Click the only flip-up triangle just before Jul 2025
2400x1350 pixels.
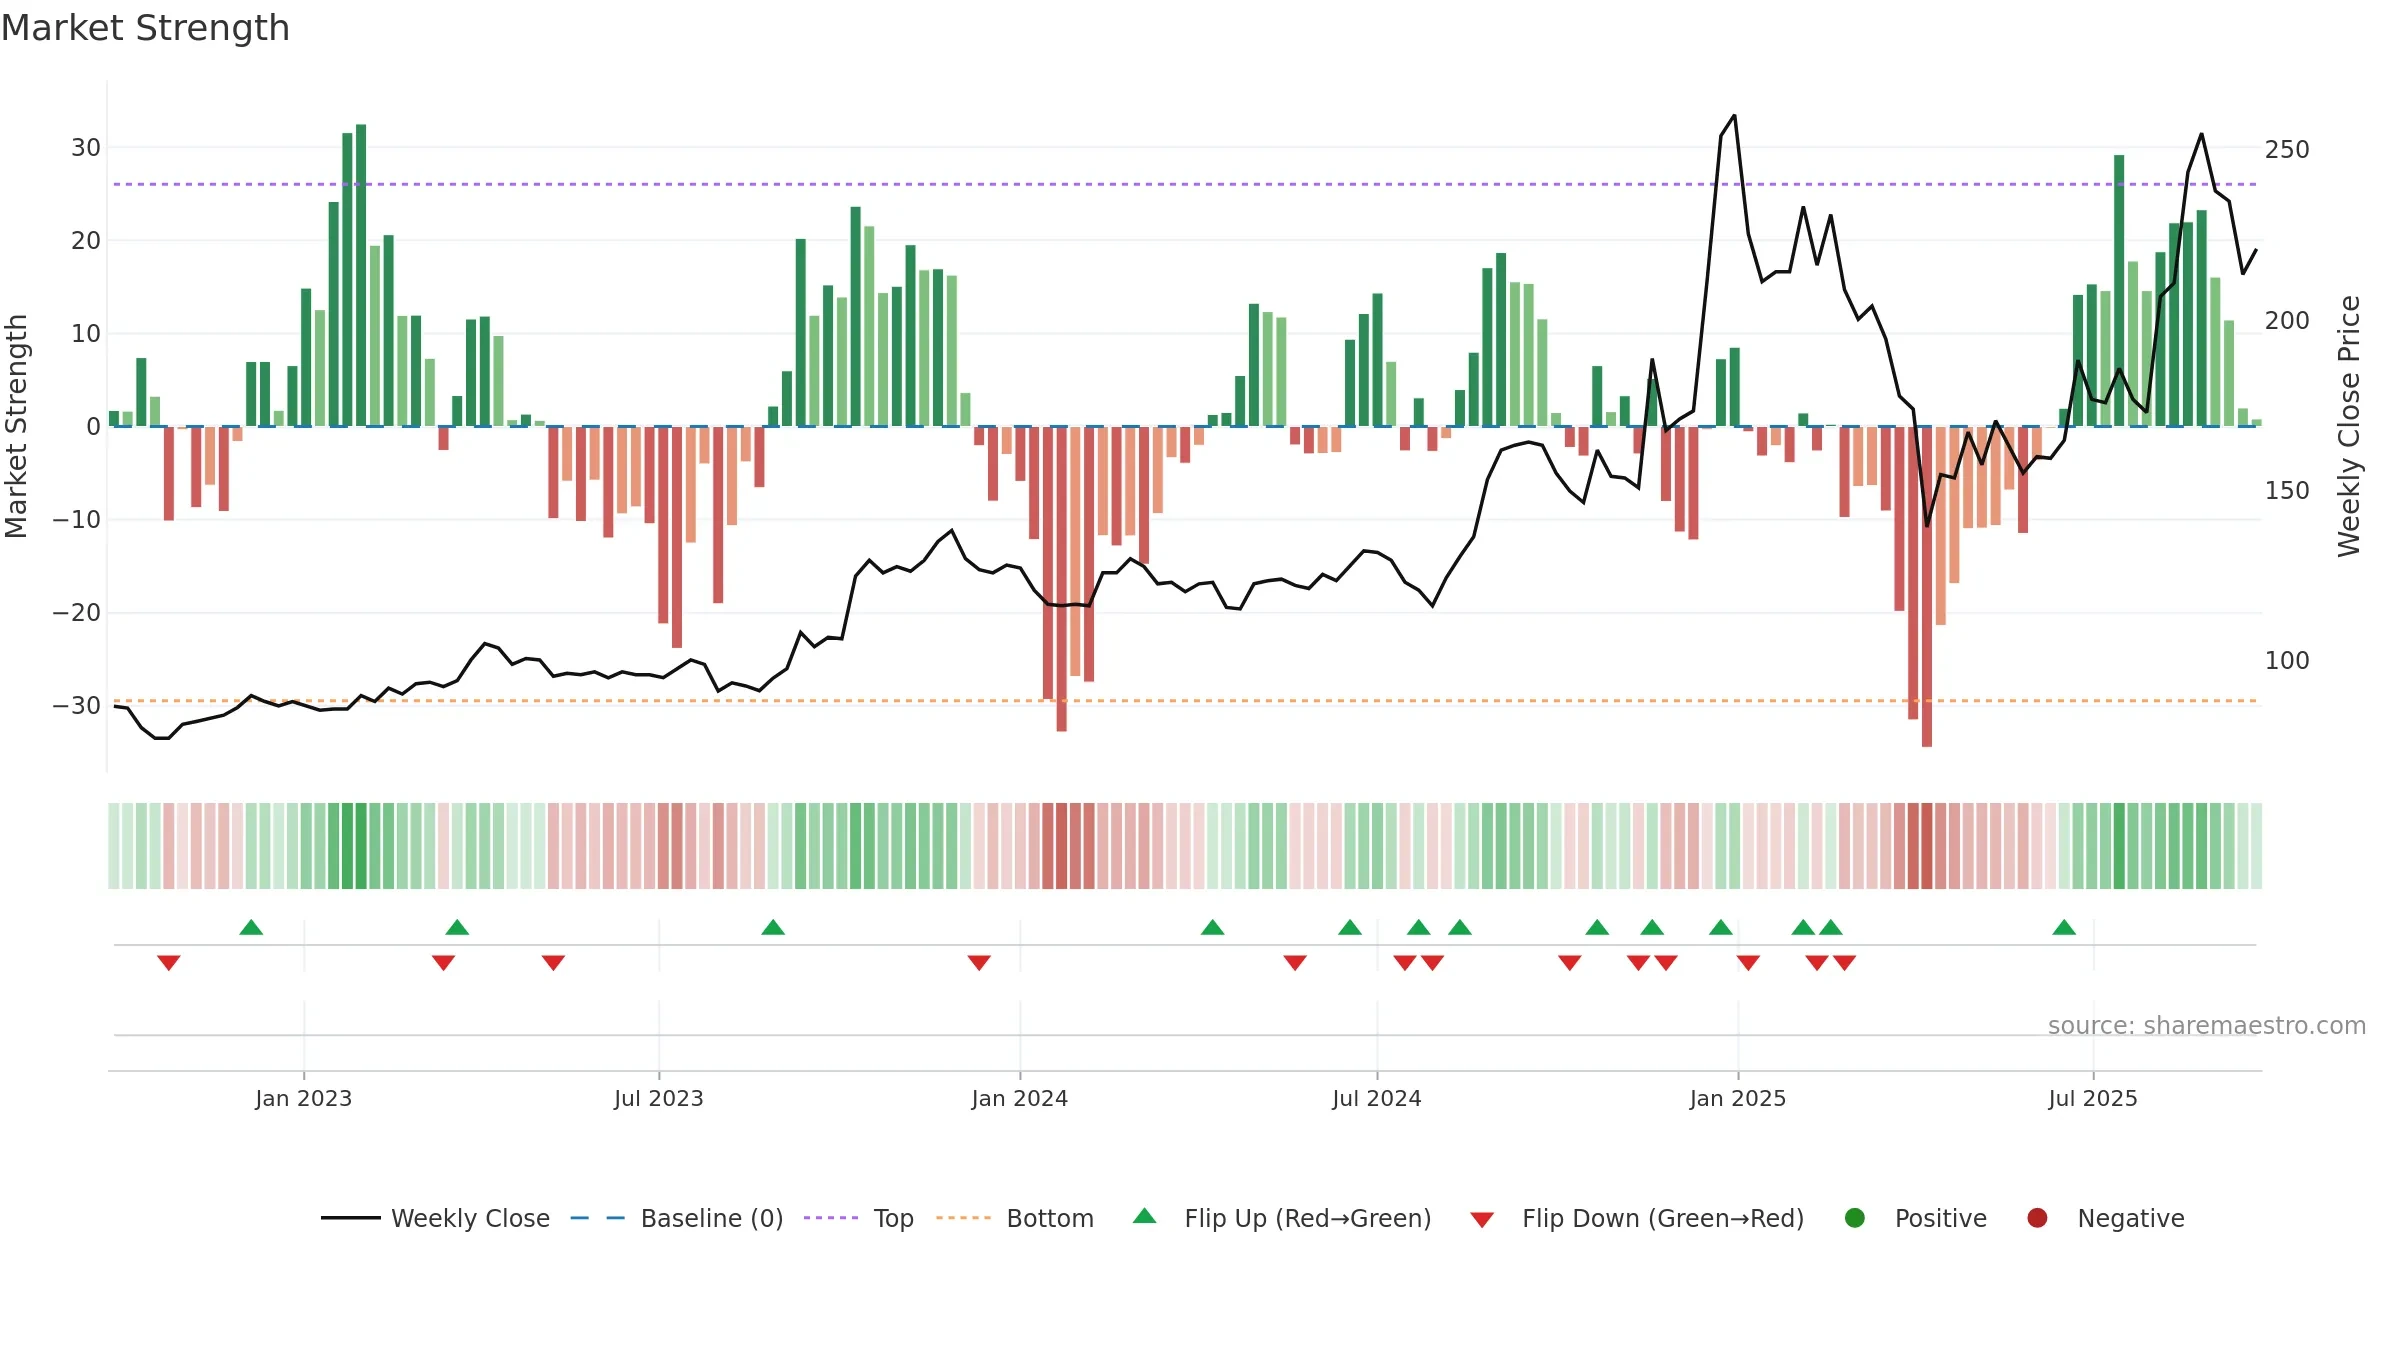tap(2064, 927)
